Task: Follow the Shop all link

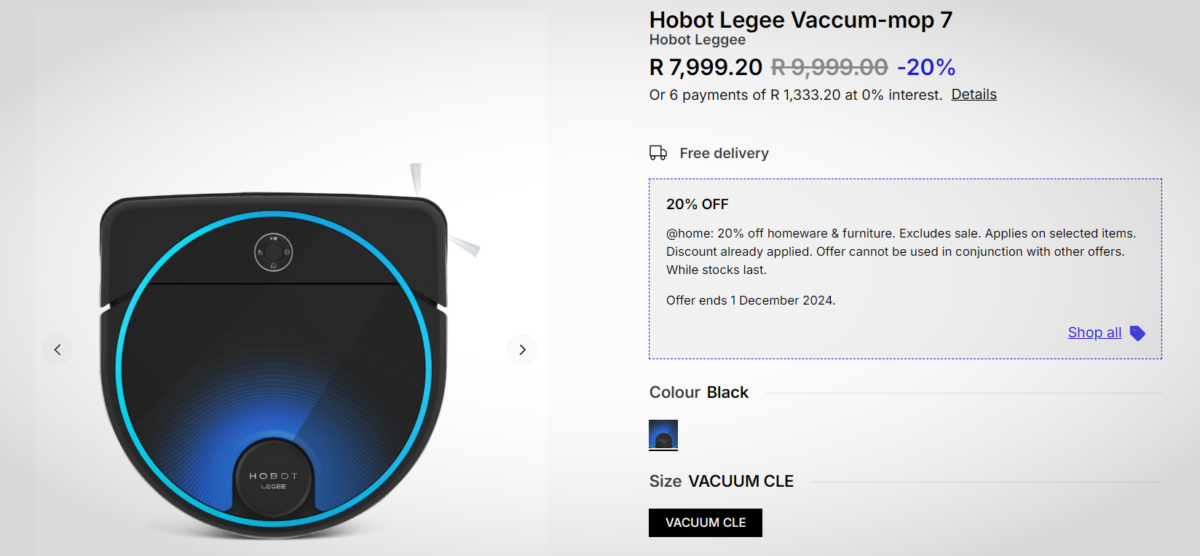Action: click(1094, 332)
